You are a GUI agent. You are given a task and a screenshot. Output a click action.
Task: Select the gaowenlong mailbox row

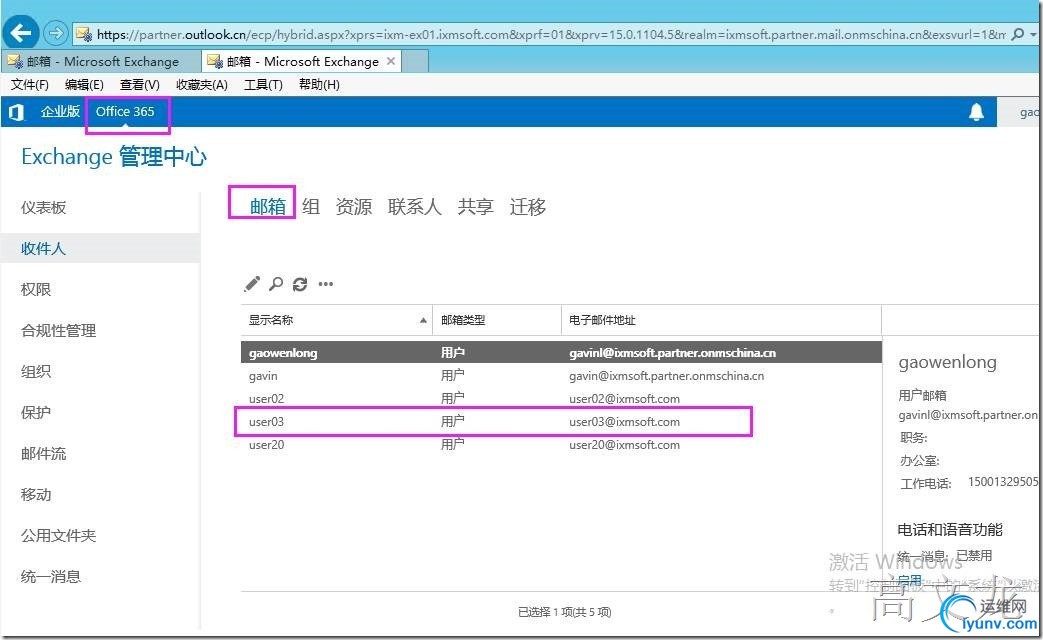[x=561, y=353]
